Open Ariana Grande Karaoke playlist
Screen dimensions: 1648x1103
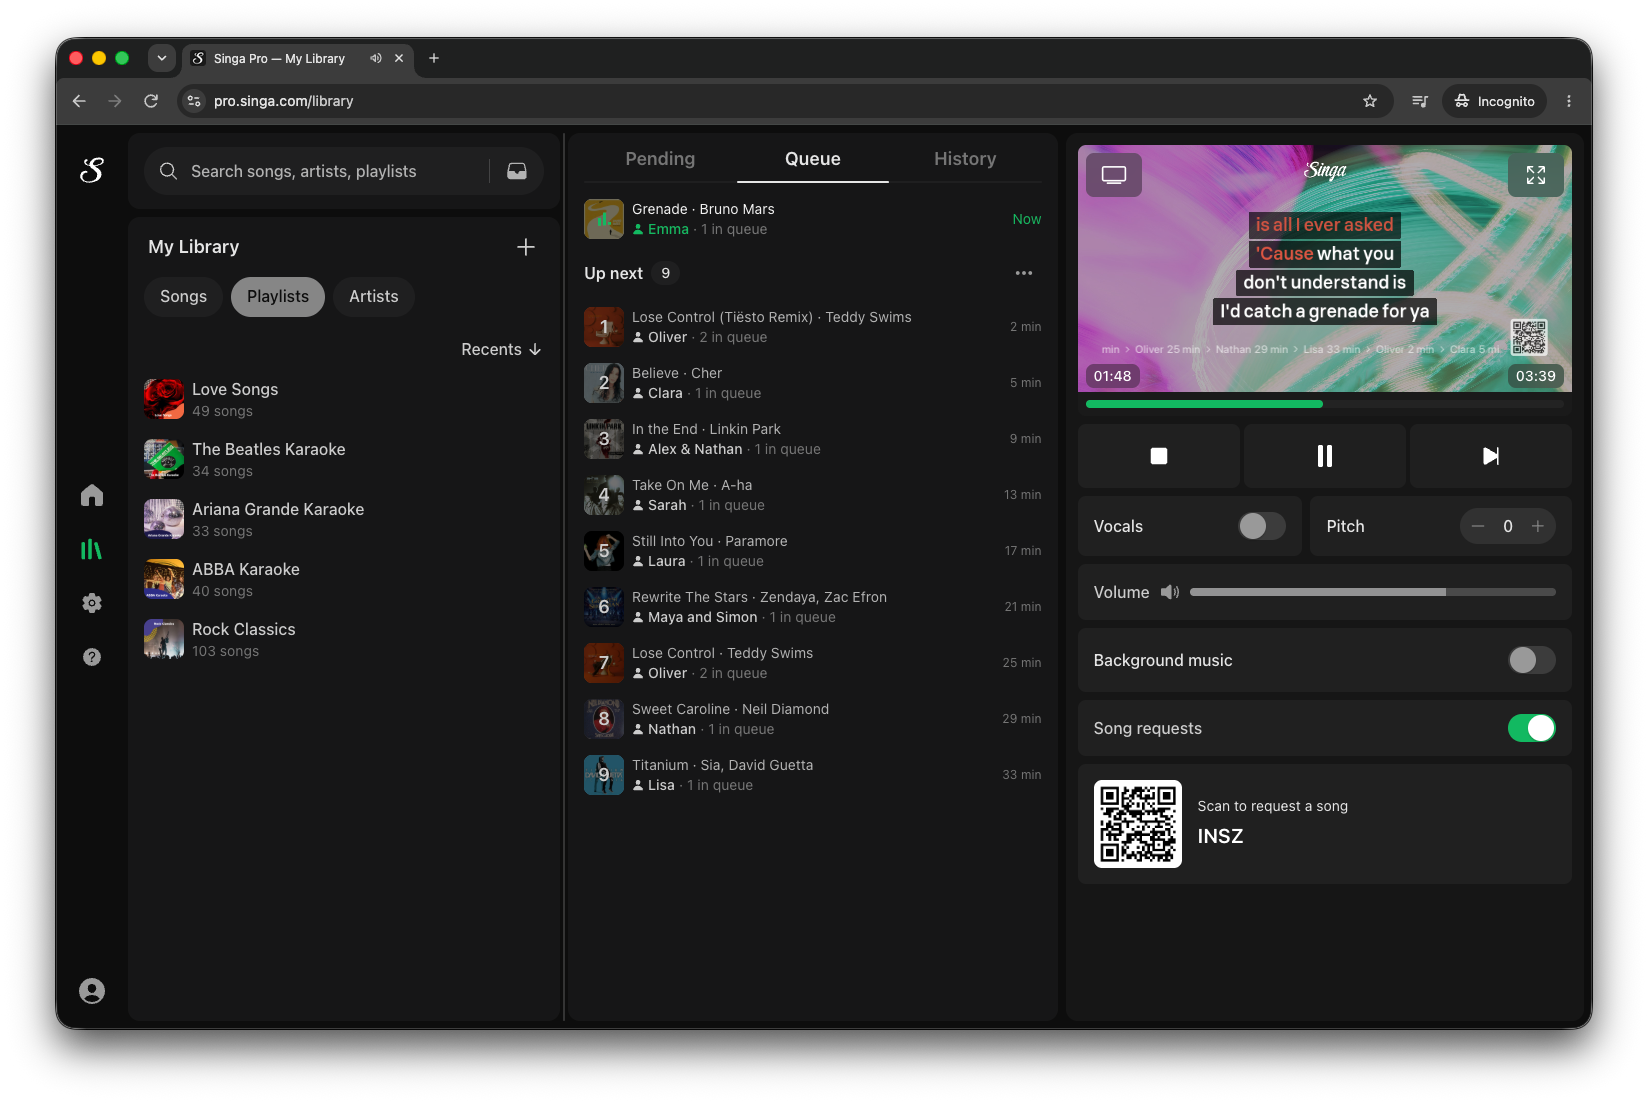coord(344,519)
